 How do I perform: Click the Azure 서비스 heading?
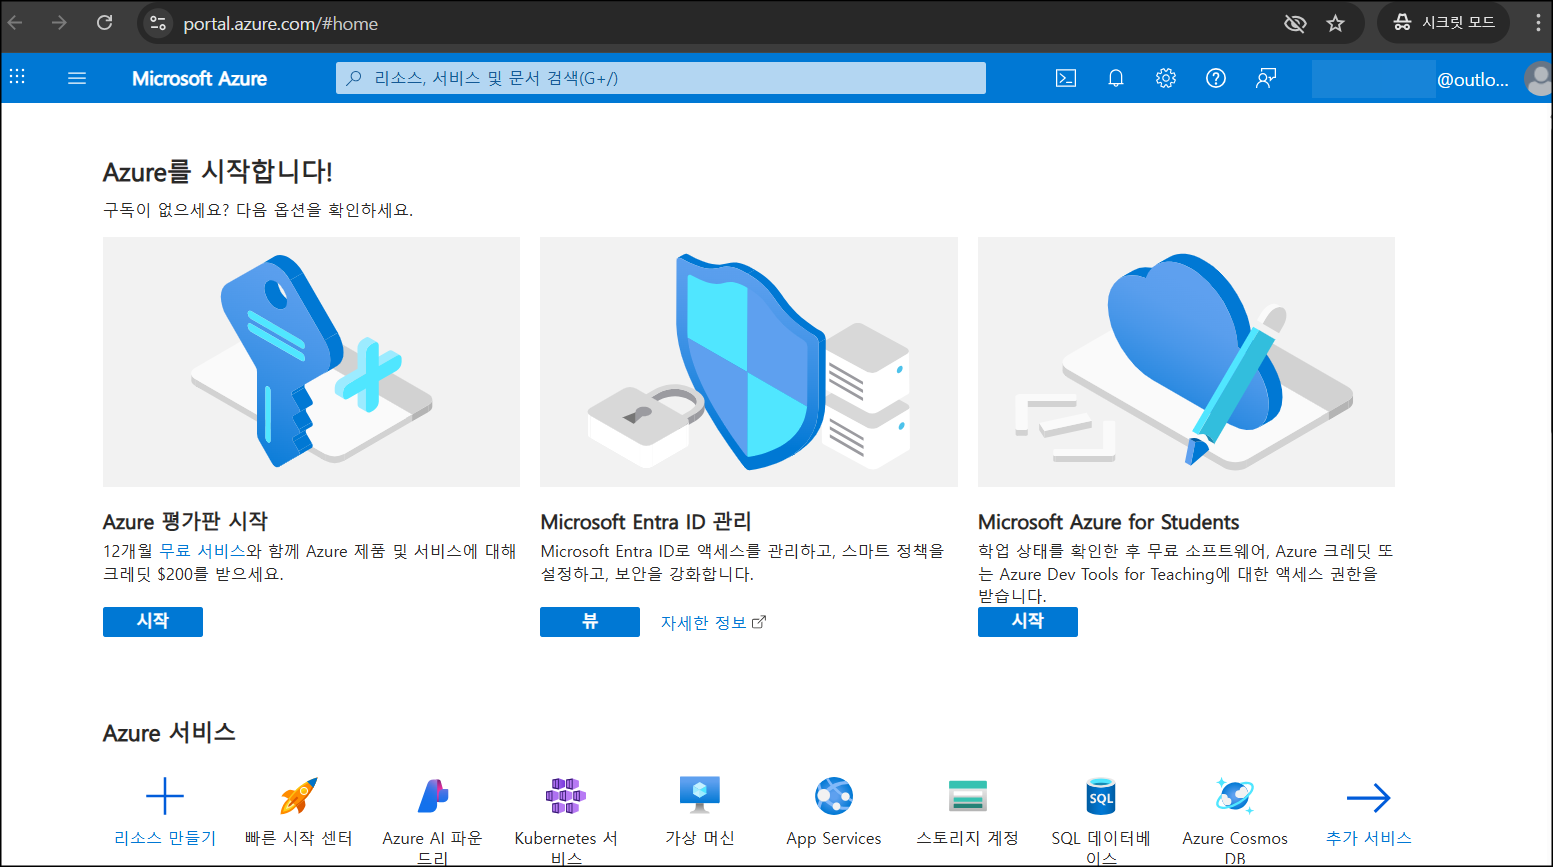pos(169,733)
